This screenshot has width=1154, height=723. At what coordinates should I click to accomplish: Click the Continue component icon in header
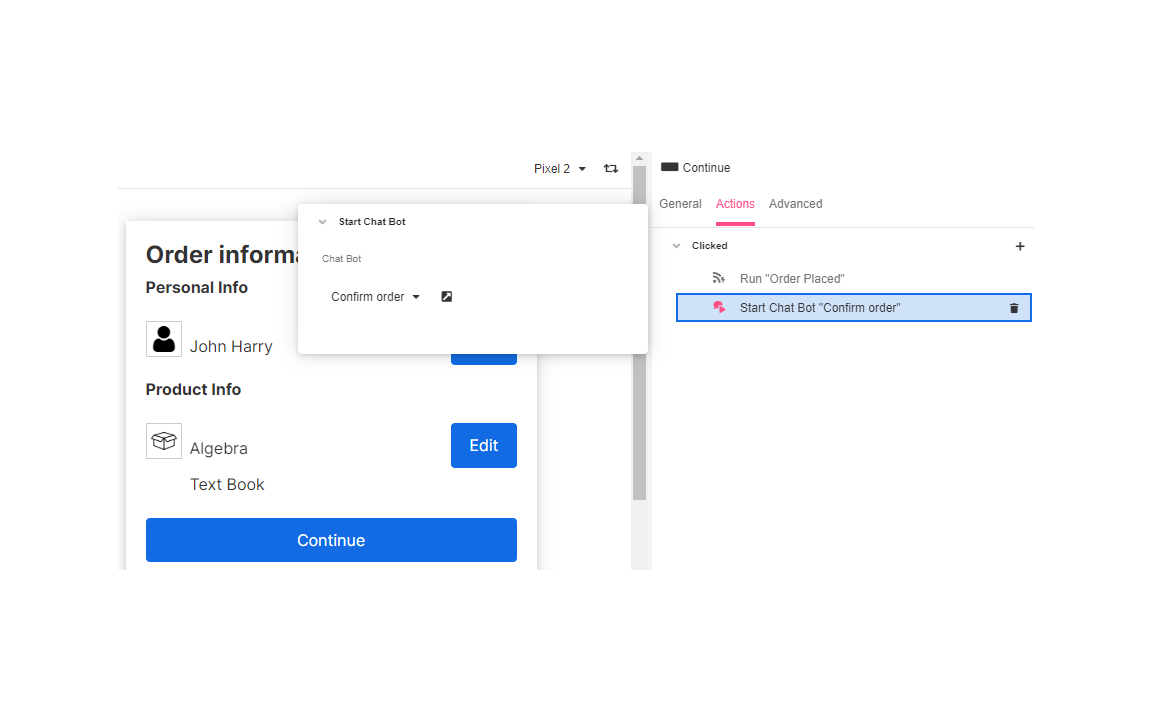[x=669, y=167]
